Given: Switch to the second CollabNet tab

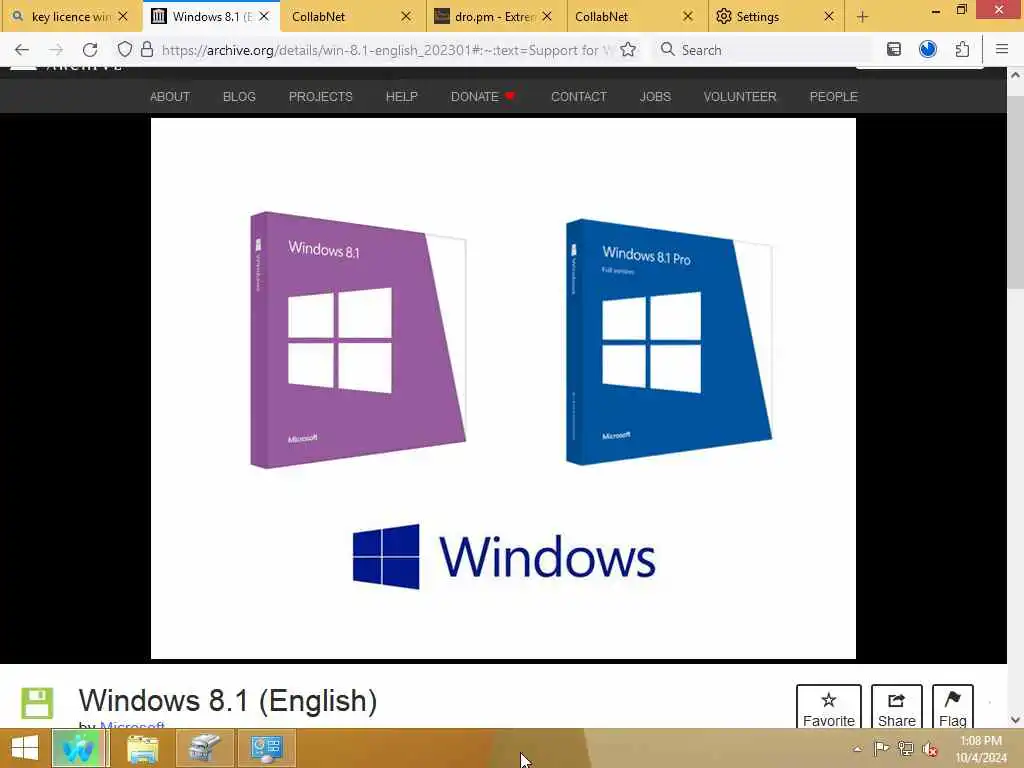Looking at the screenshot, I should 636,16.
